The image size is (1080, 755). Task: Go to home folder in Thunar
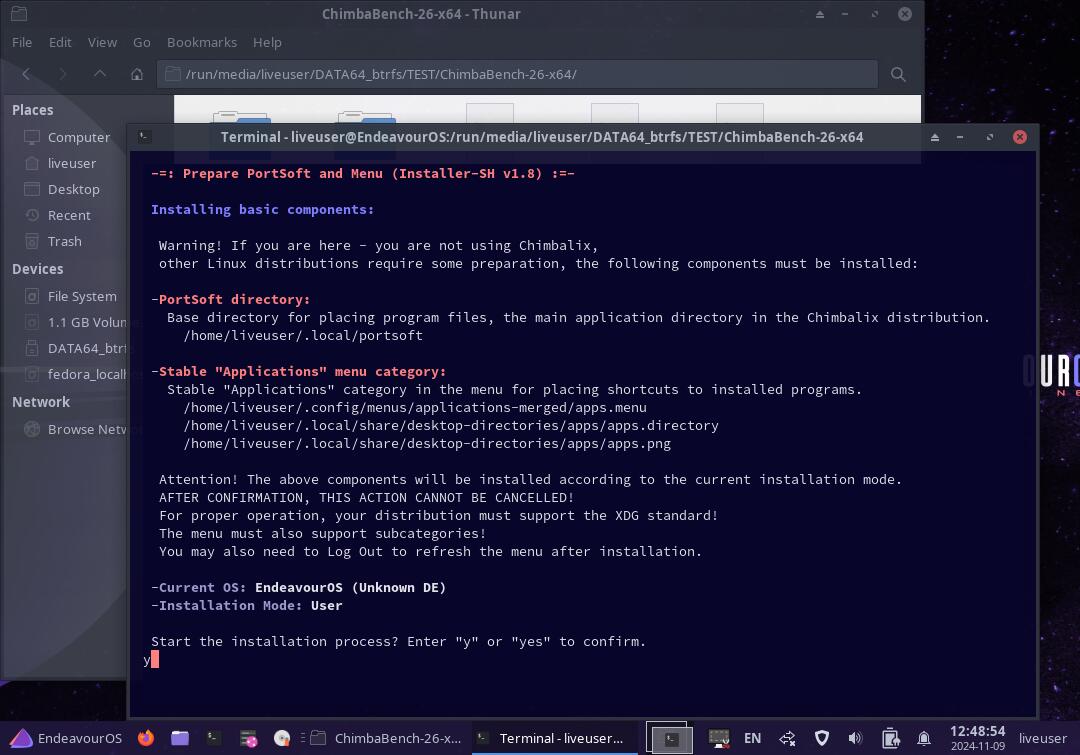pyautogui.click(x=136, y=74)
